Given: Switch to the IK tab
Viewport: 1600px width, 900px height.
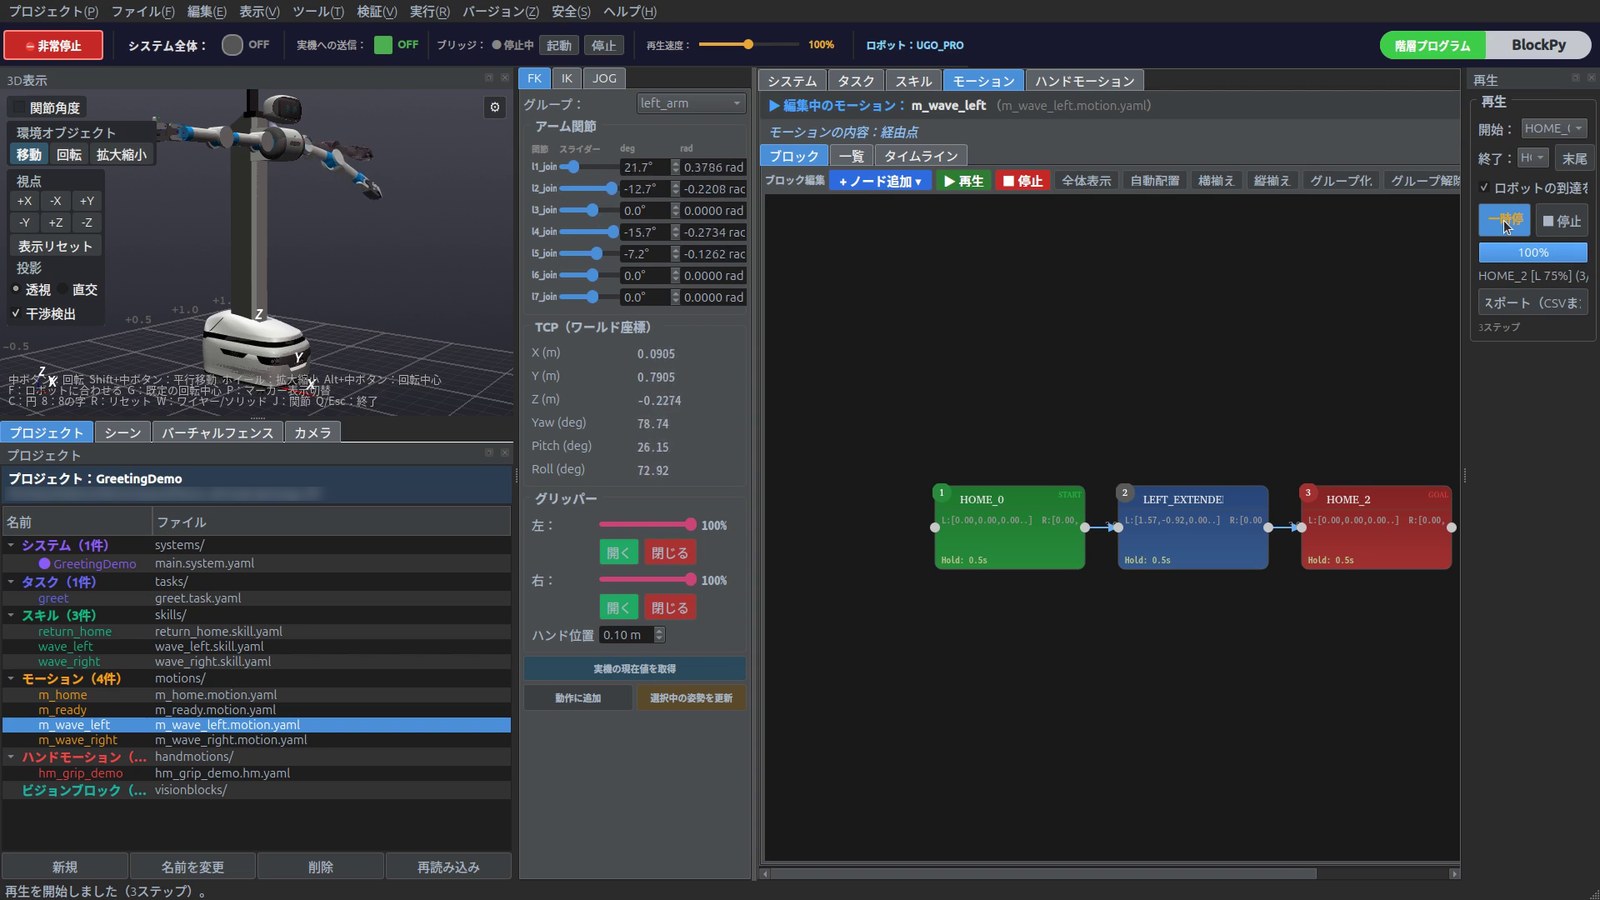Looking at the screenshot, I should pyautogui.click(x=567, y=78).
